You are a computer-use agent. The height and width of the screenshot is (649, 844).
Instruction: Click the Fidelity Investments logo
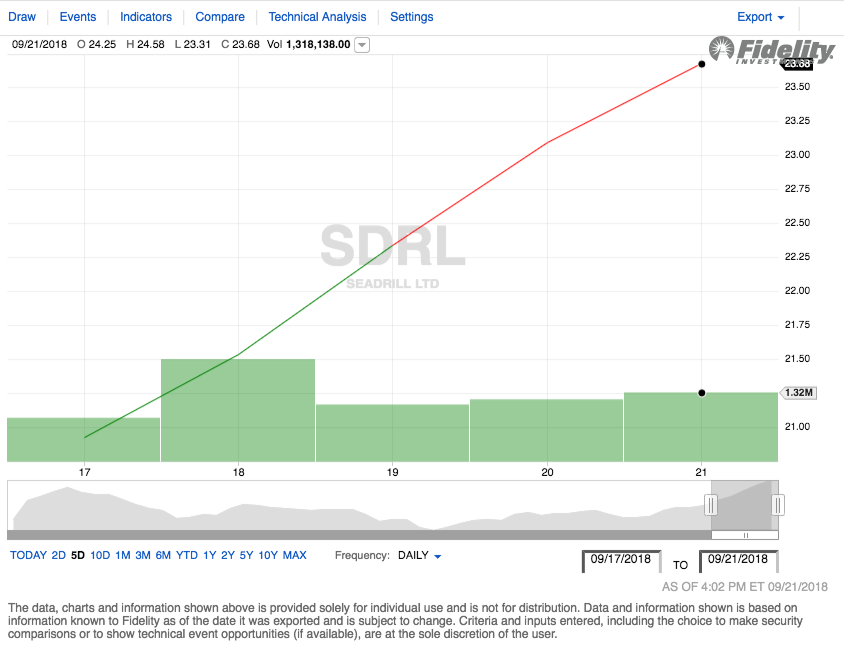pos(771,50)
